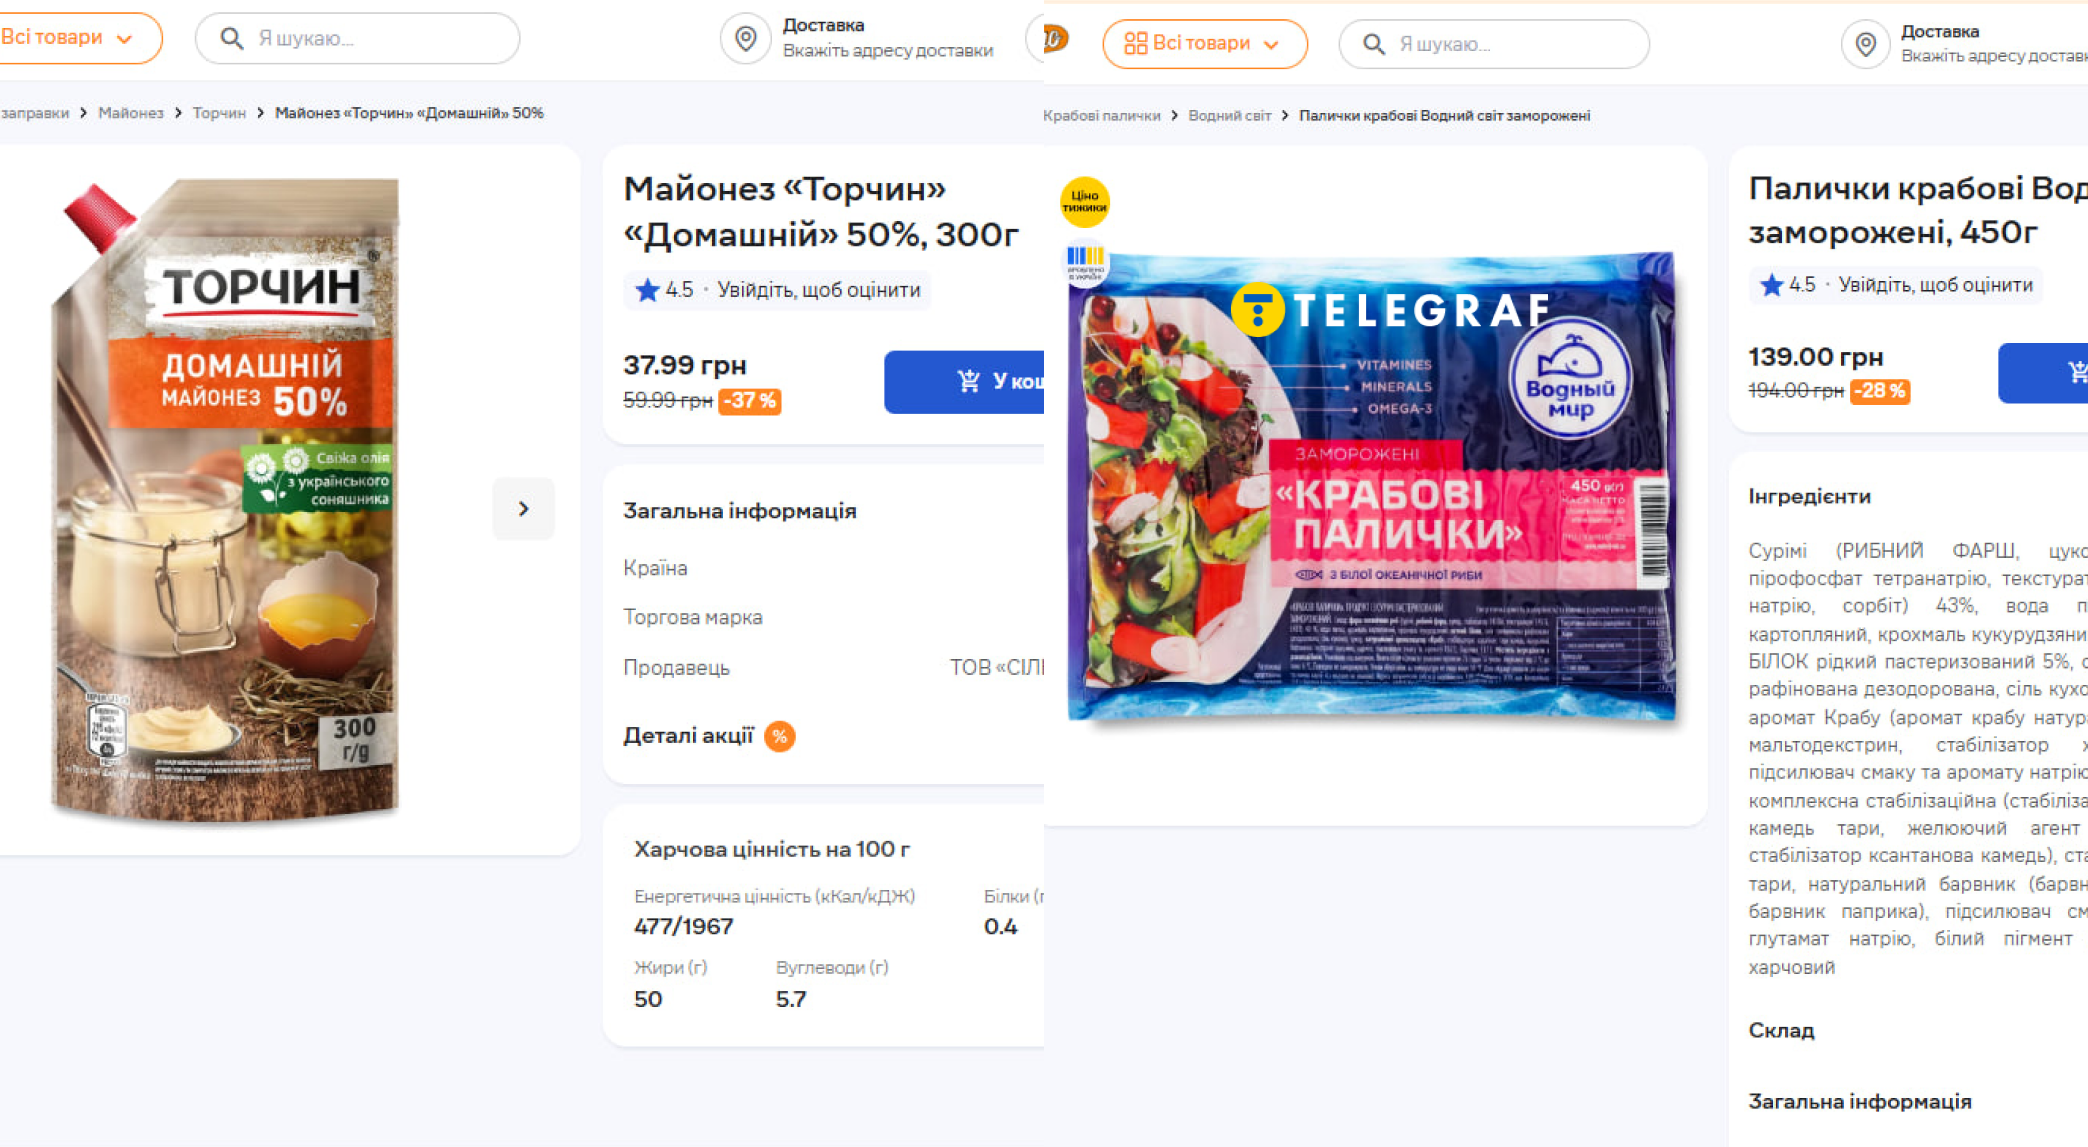The width and height of the screenshot is (2088, 1147).
Task: Click the crab sticks product image
Action: pyautogui.click(x=1371, y=486)
